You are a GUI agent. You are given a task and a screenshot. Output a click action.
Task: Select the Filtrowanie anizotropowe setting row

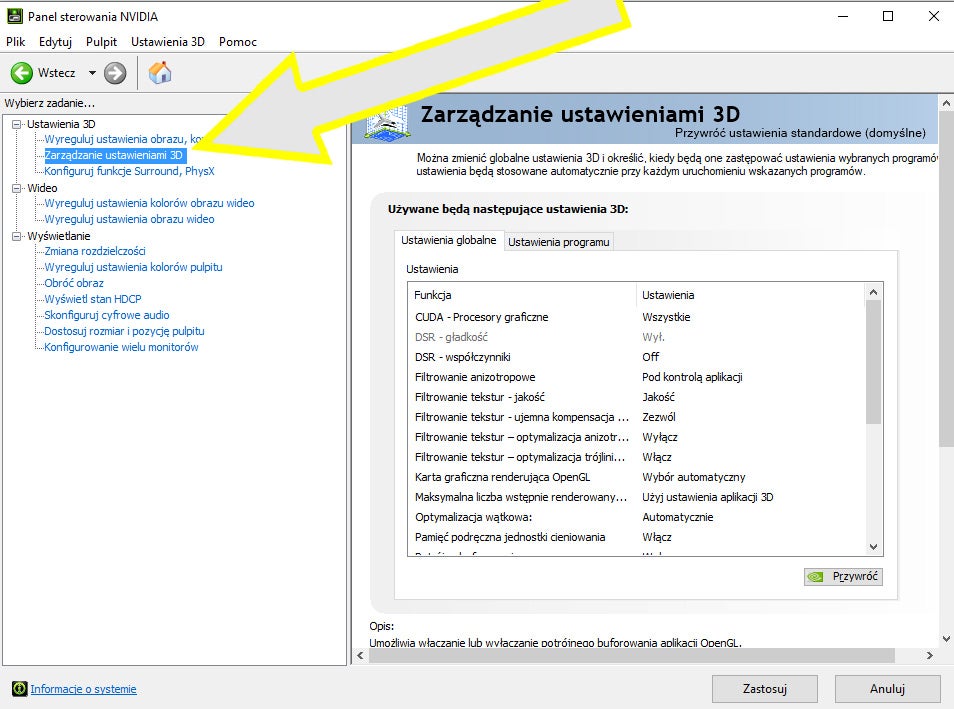coord(636,377)
